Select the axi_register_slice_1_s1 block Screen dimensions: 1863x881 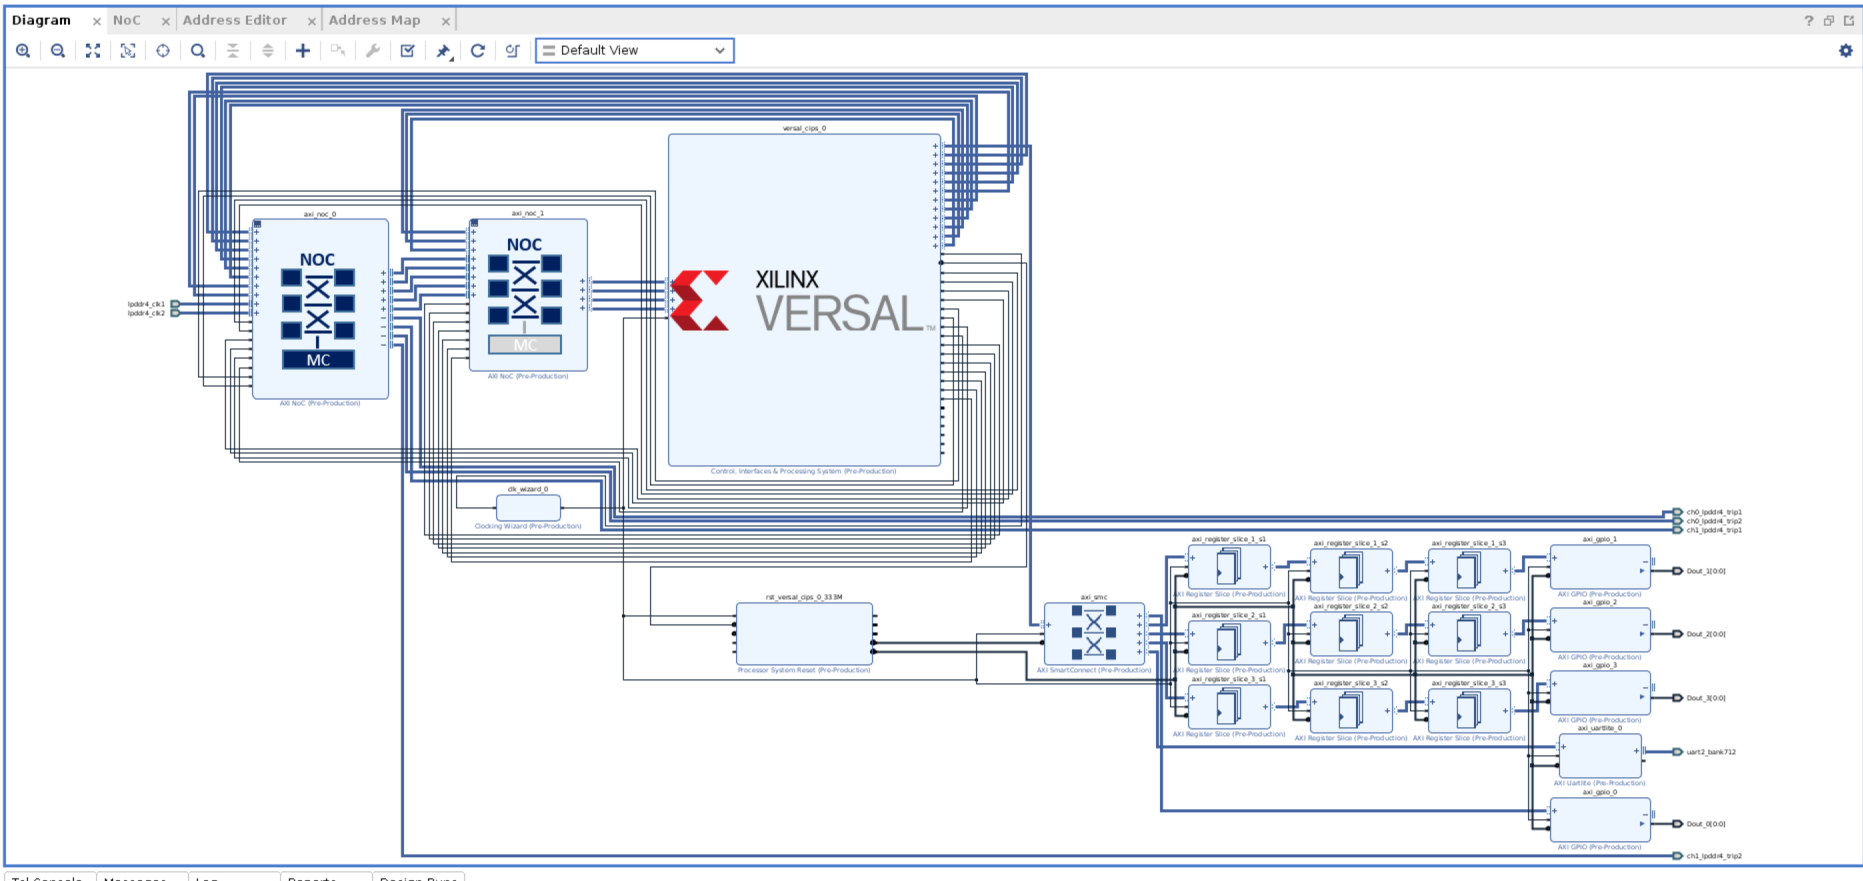(x=1229, y=567)
